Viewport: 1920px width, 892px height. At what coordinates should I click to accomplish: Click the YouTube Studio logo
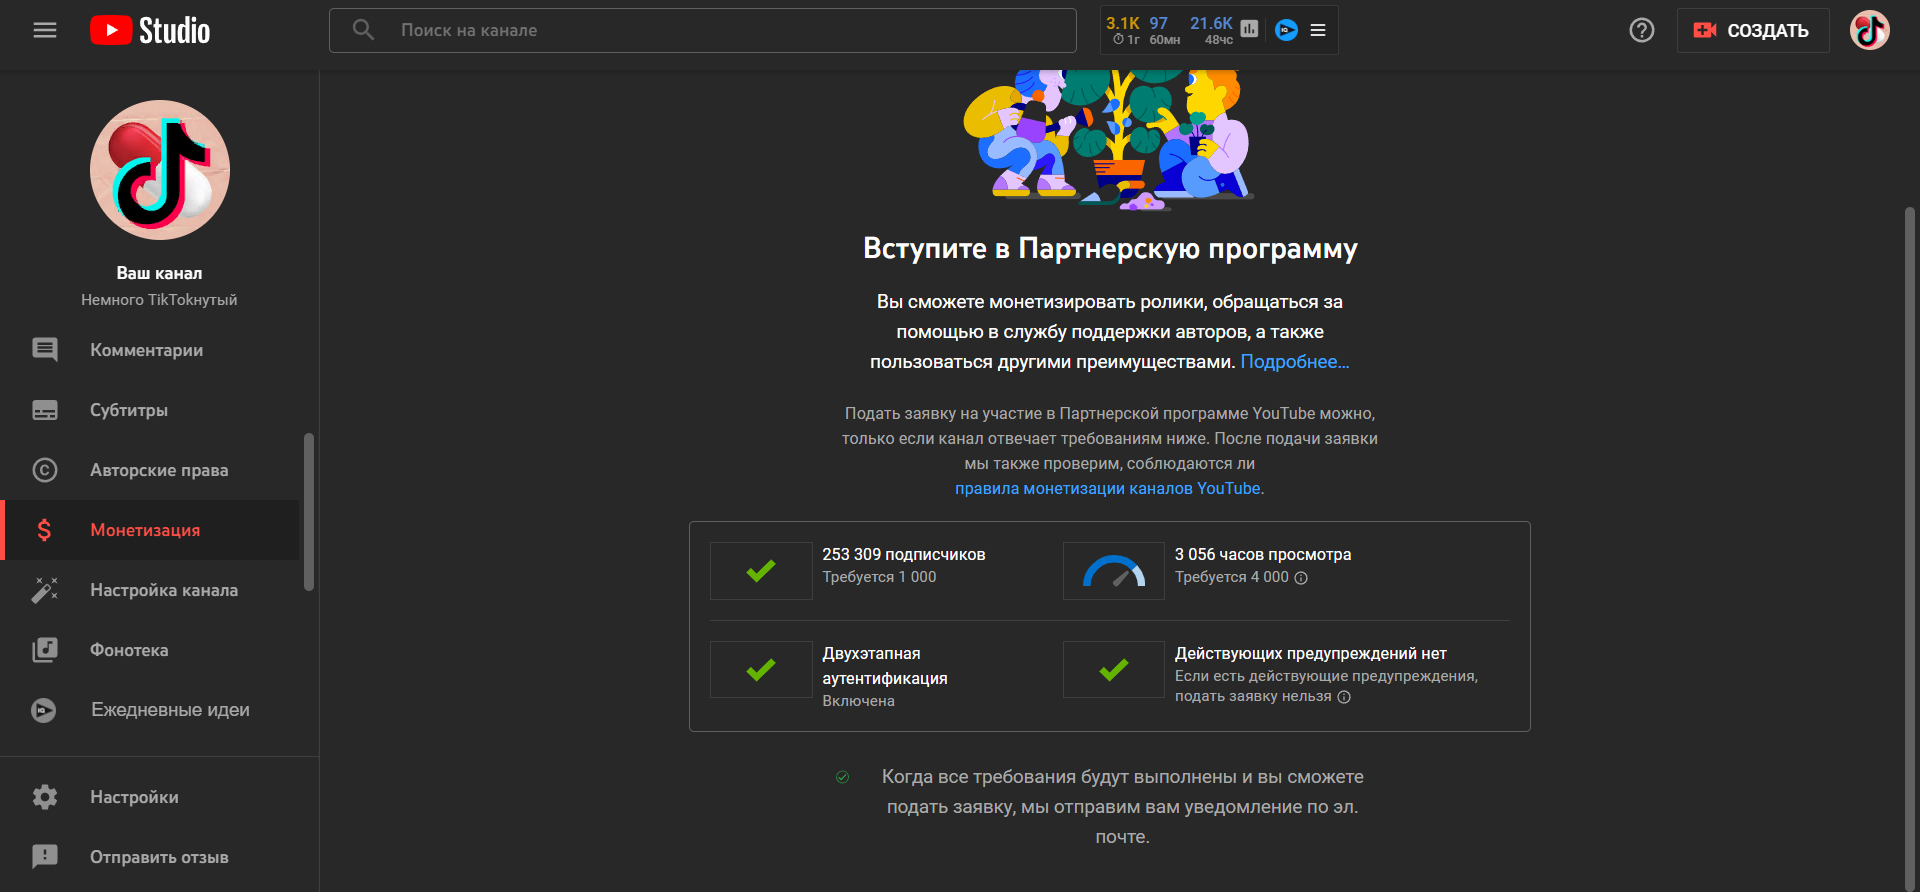pos(150,30)
